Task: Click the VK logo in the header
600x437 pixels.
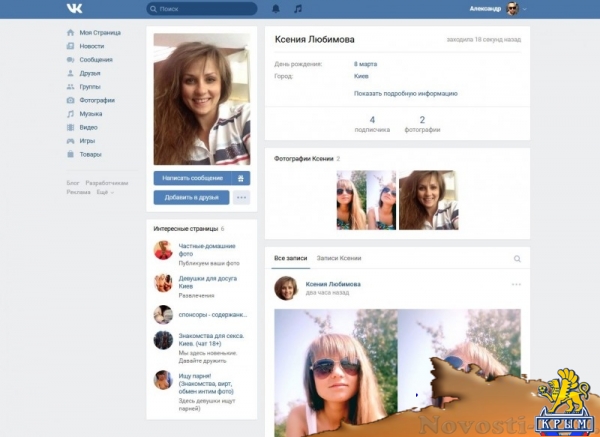Action: point(75,9)
